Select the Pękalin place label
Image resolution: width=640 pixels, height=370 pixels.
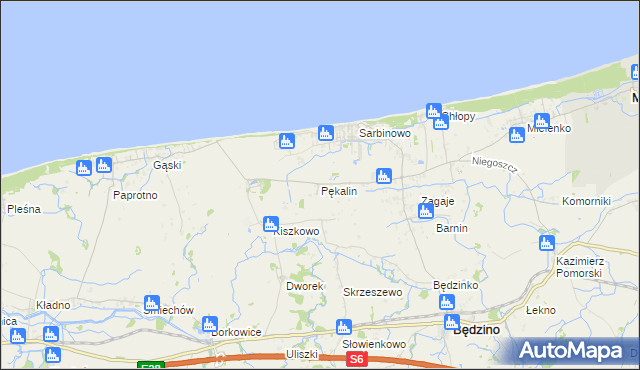pos(339,191)
